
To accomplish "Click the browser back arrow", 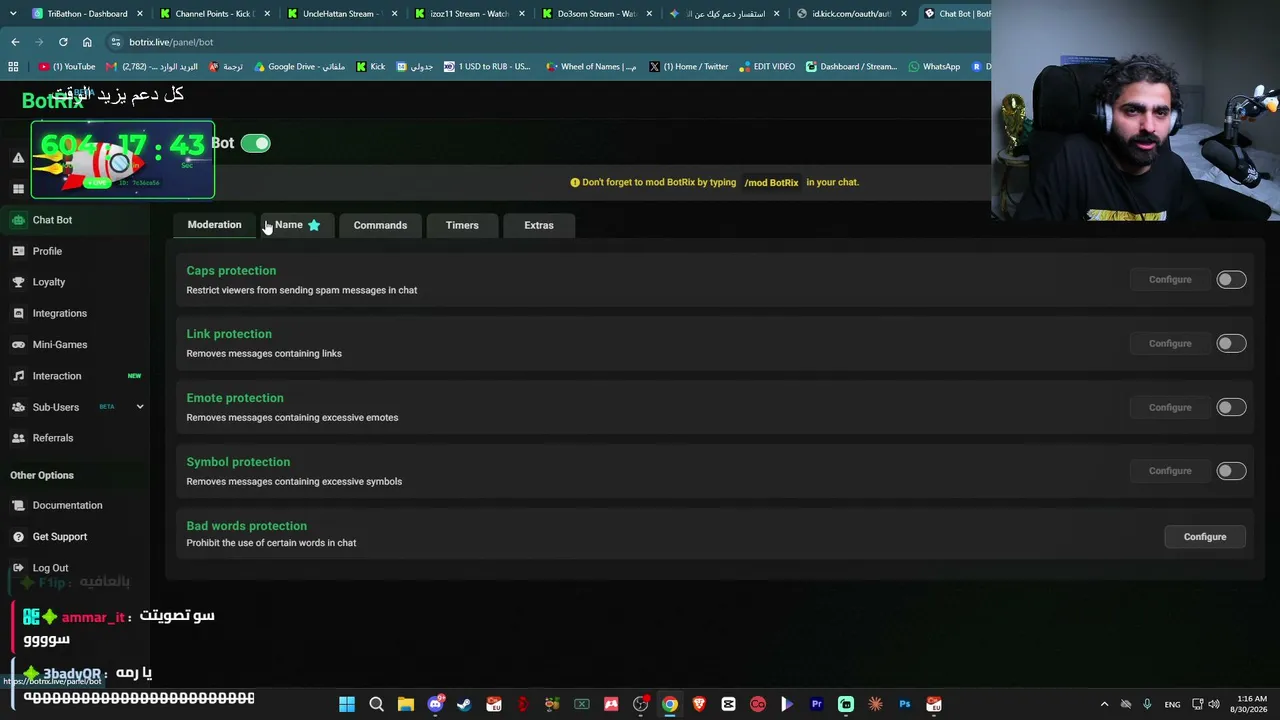I will [x=15, y=42].
